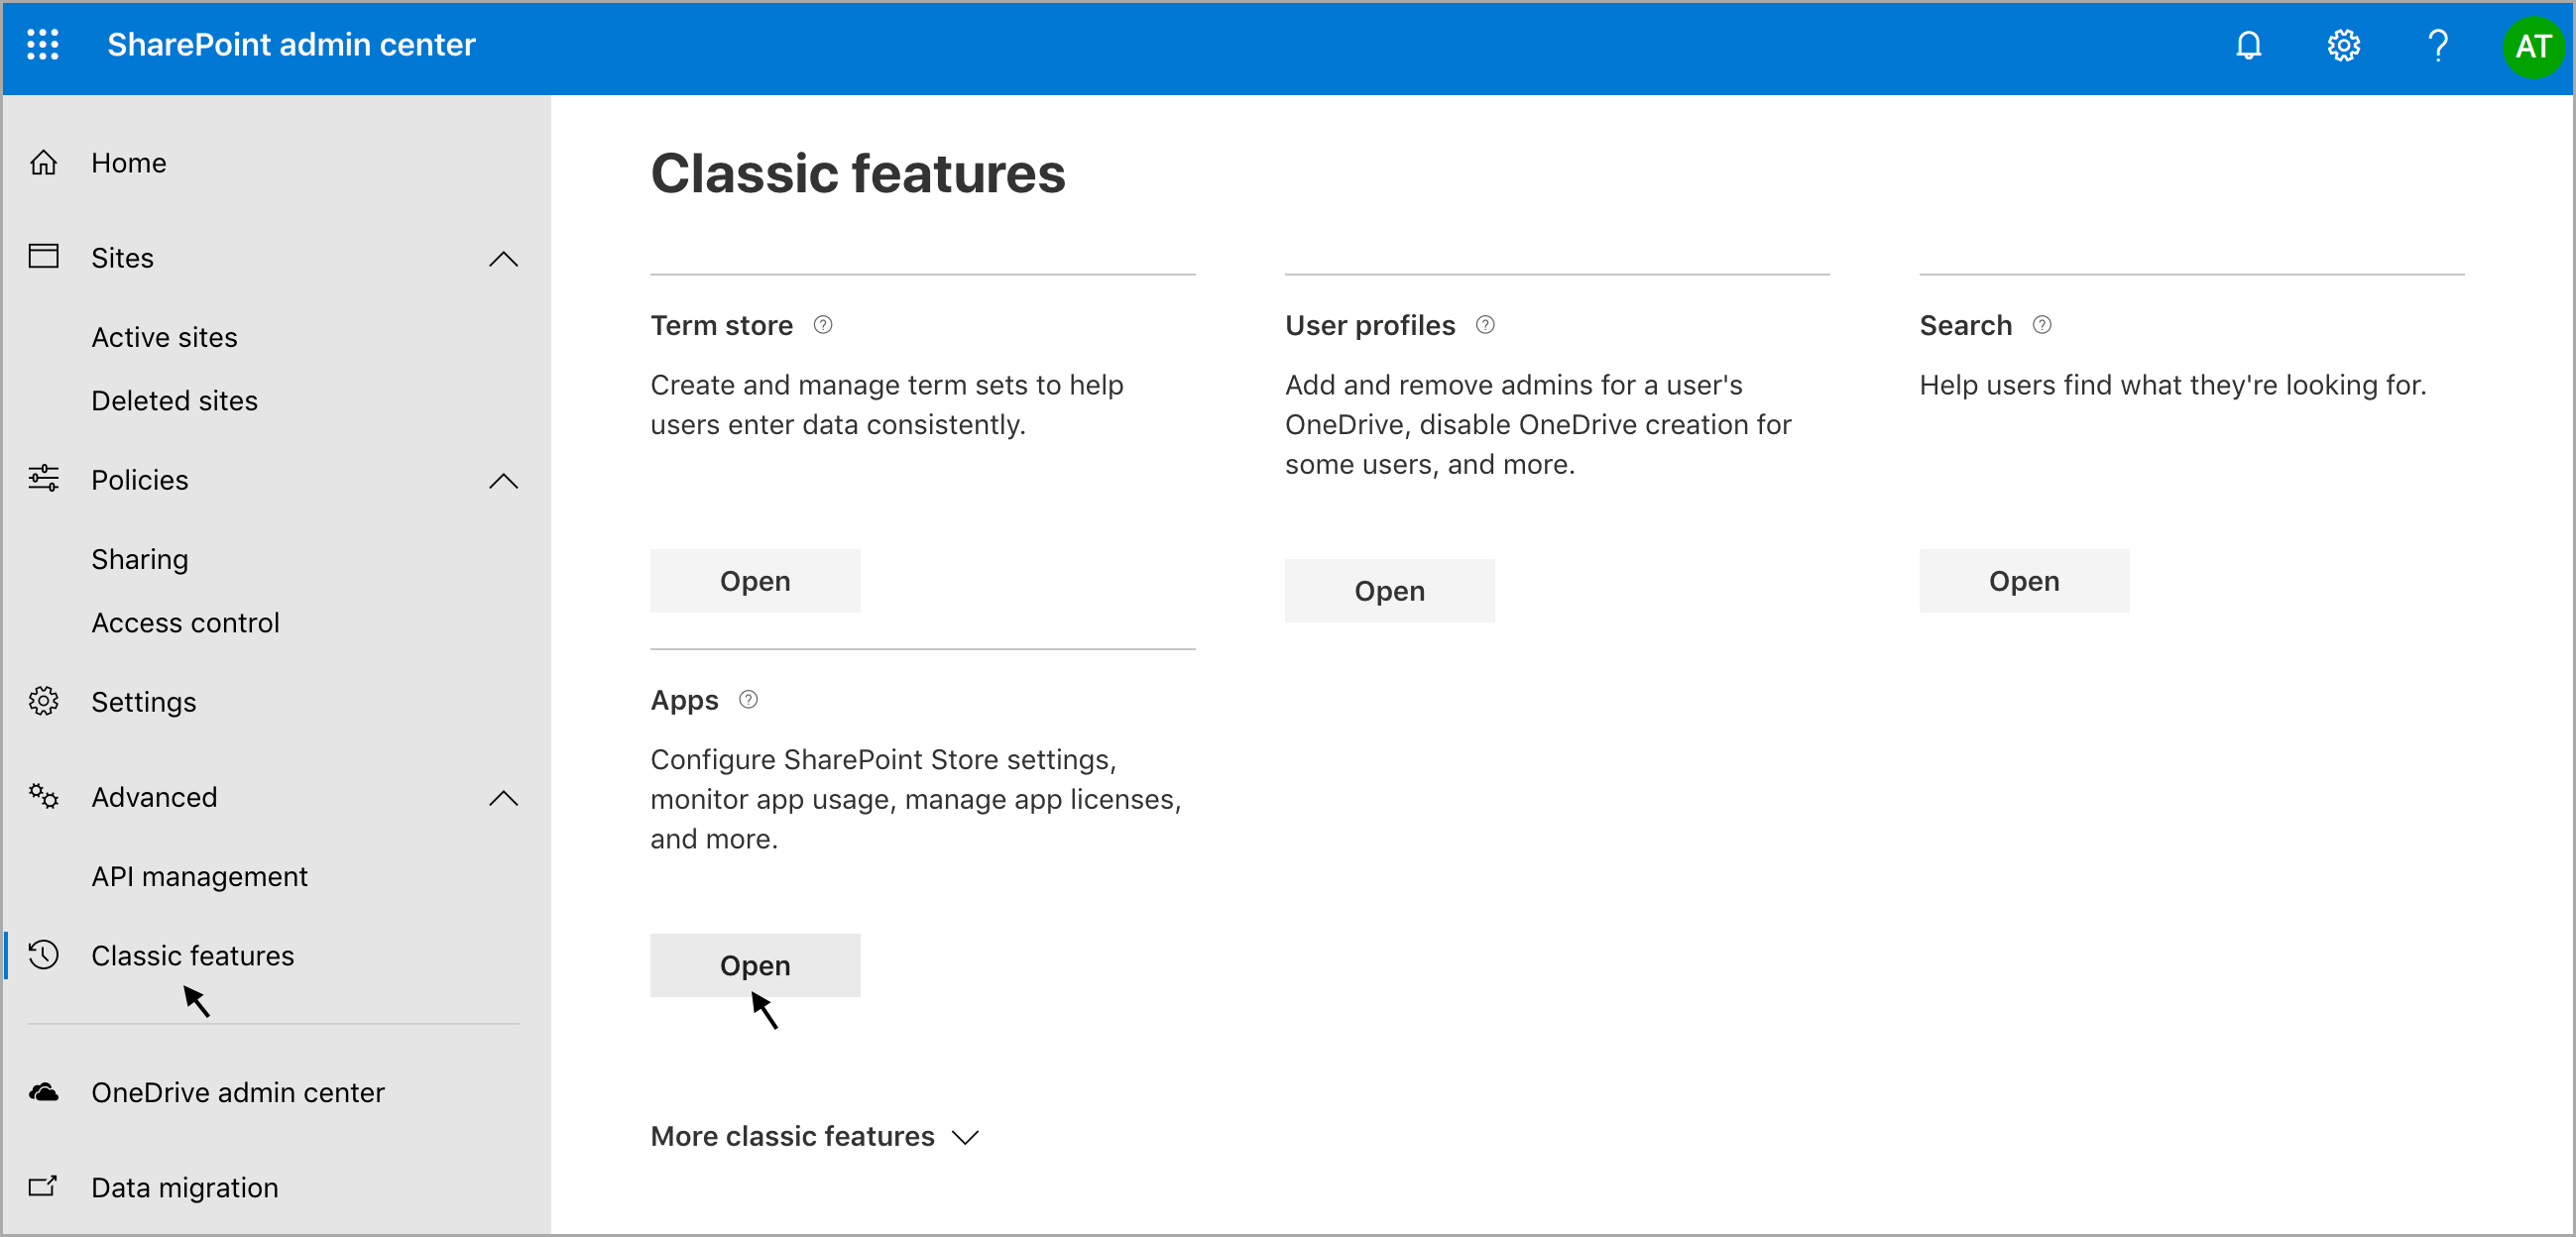This screenshot has width=2576, height=1237.
Task: Open the app launcher waffle icon
Action: [x=42, y=45]
